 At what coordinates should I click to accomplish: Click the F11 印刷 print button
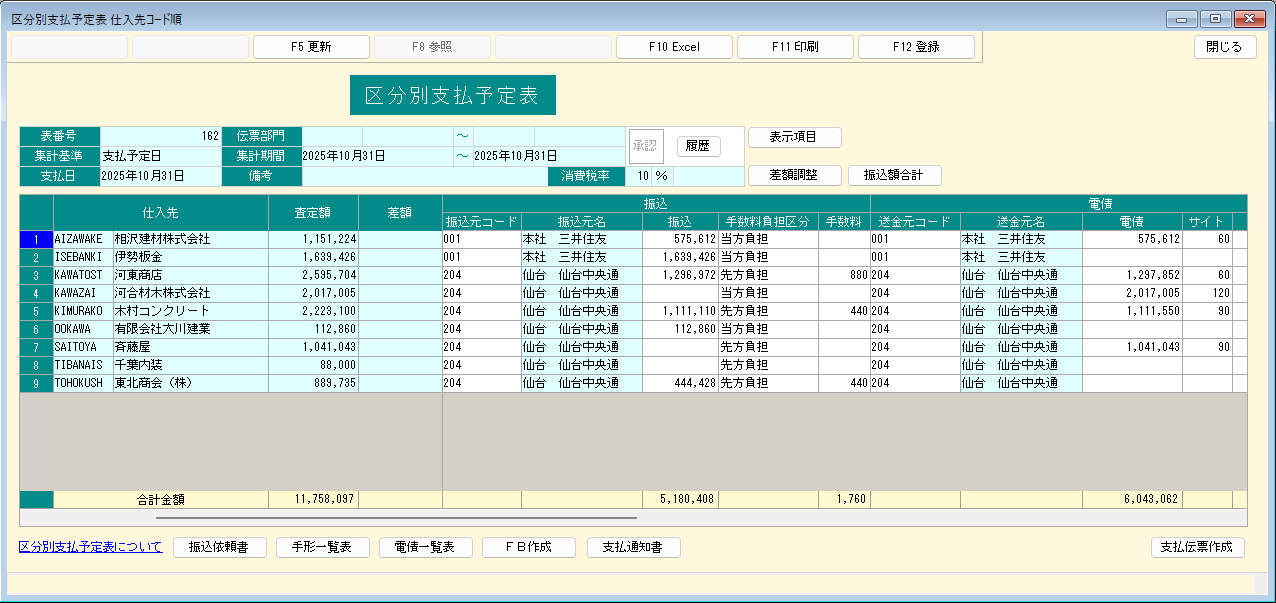point(795,47)
